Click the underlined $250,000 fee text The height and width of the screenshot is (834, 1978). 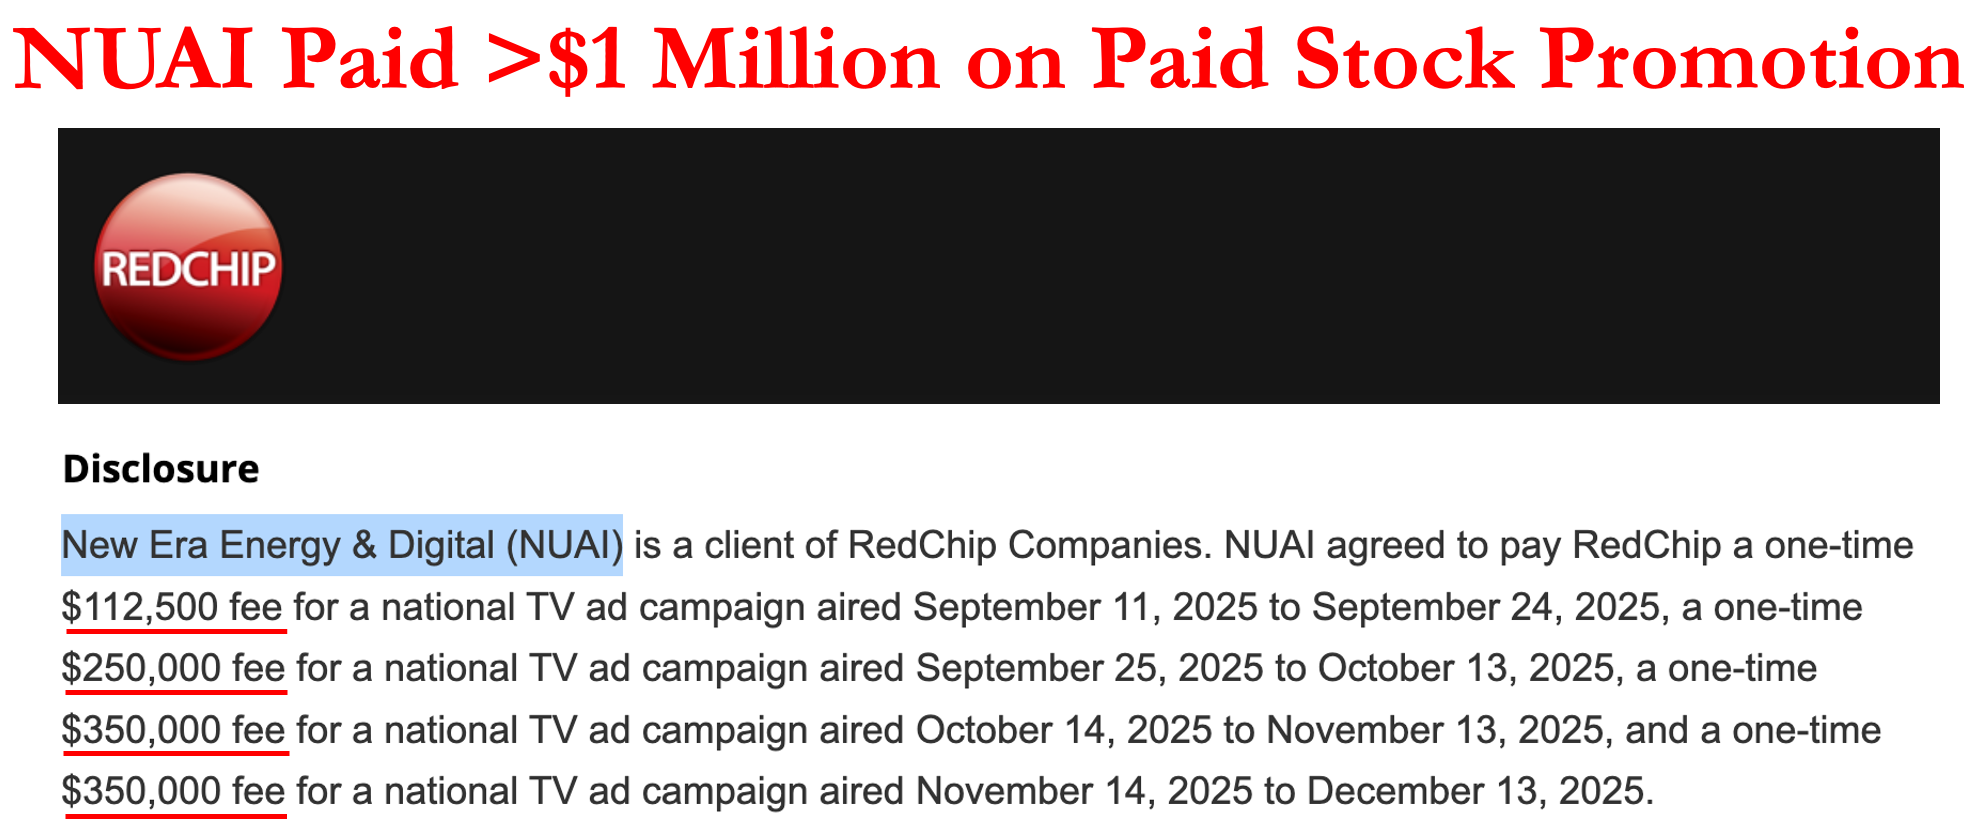pos(174,668)
